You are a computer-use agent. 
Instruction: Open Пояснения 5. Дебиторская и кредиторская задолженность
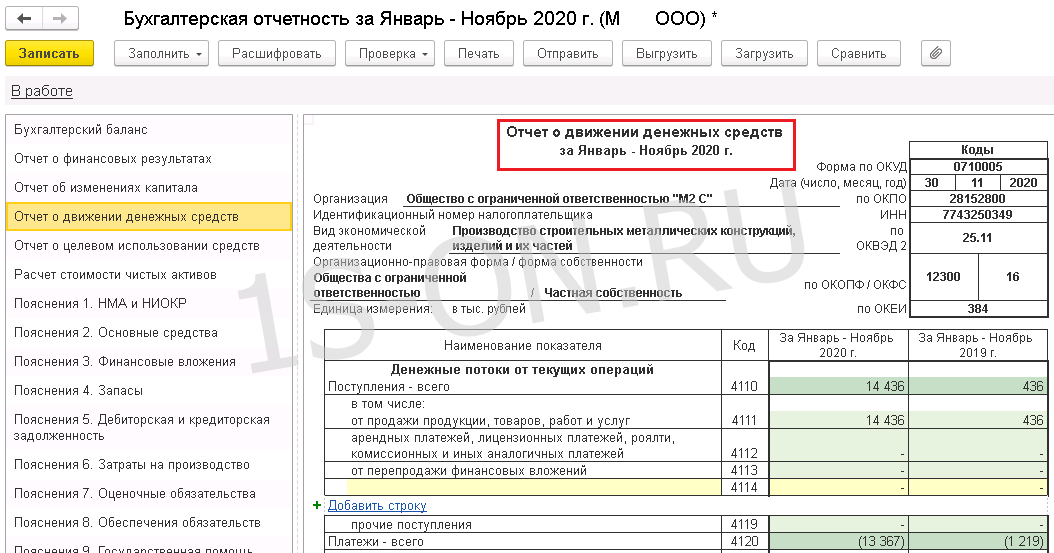pos(149,427)
